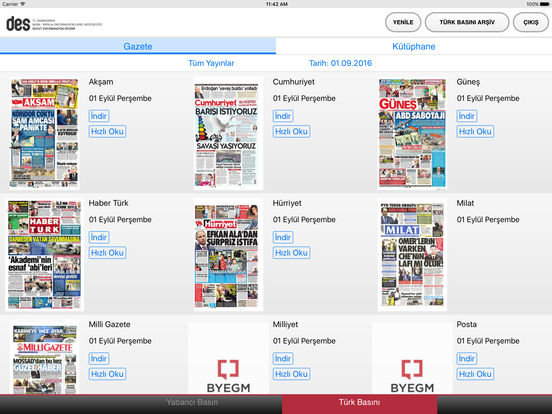Download Milliyet with İndir

pyautogui.click(x=283, y=359)
